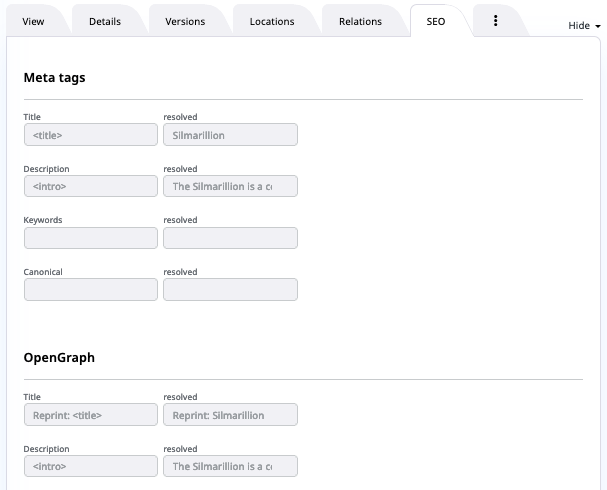Click resolved OpenGraph description field
Screen dimensions: 607x490
pos(230,466)
